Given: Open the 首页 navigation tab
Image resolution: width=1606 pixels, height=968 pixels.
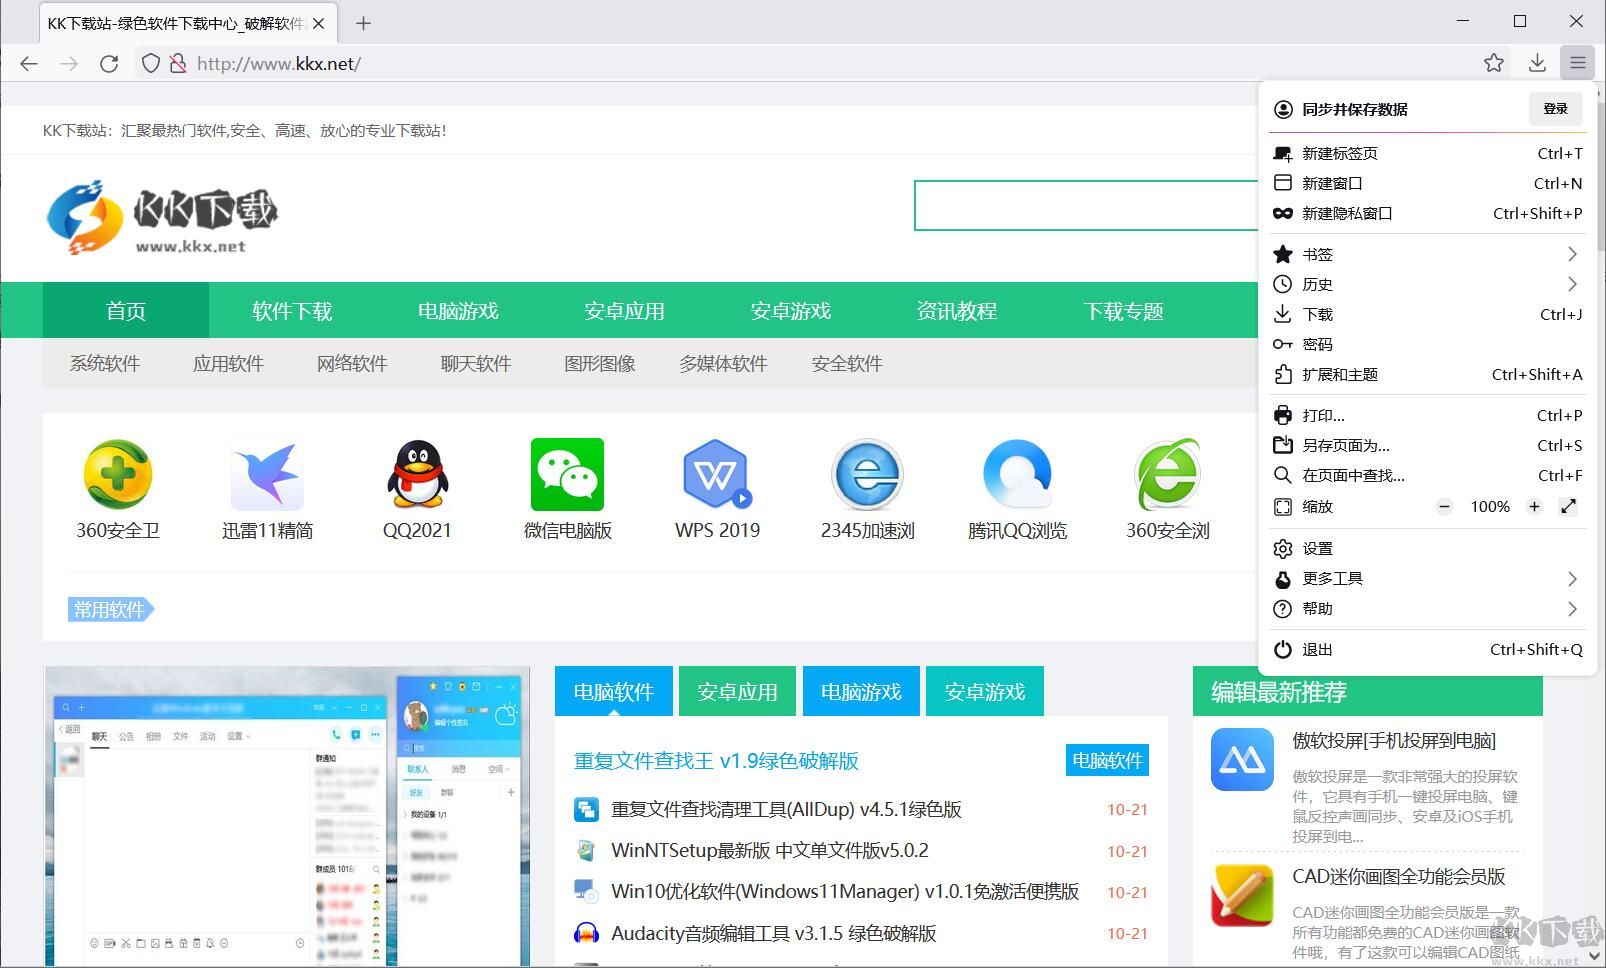Looking at the screenshot, I should (x=126, y=311).
